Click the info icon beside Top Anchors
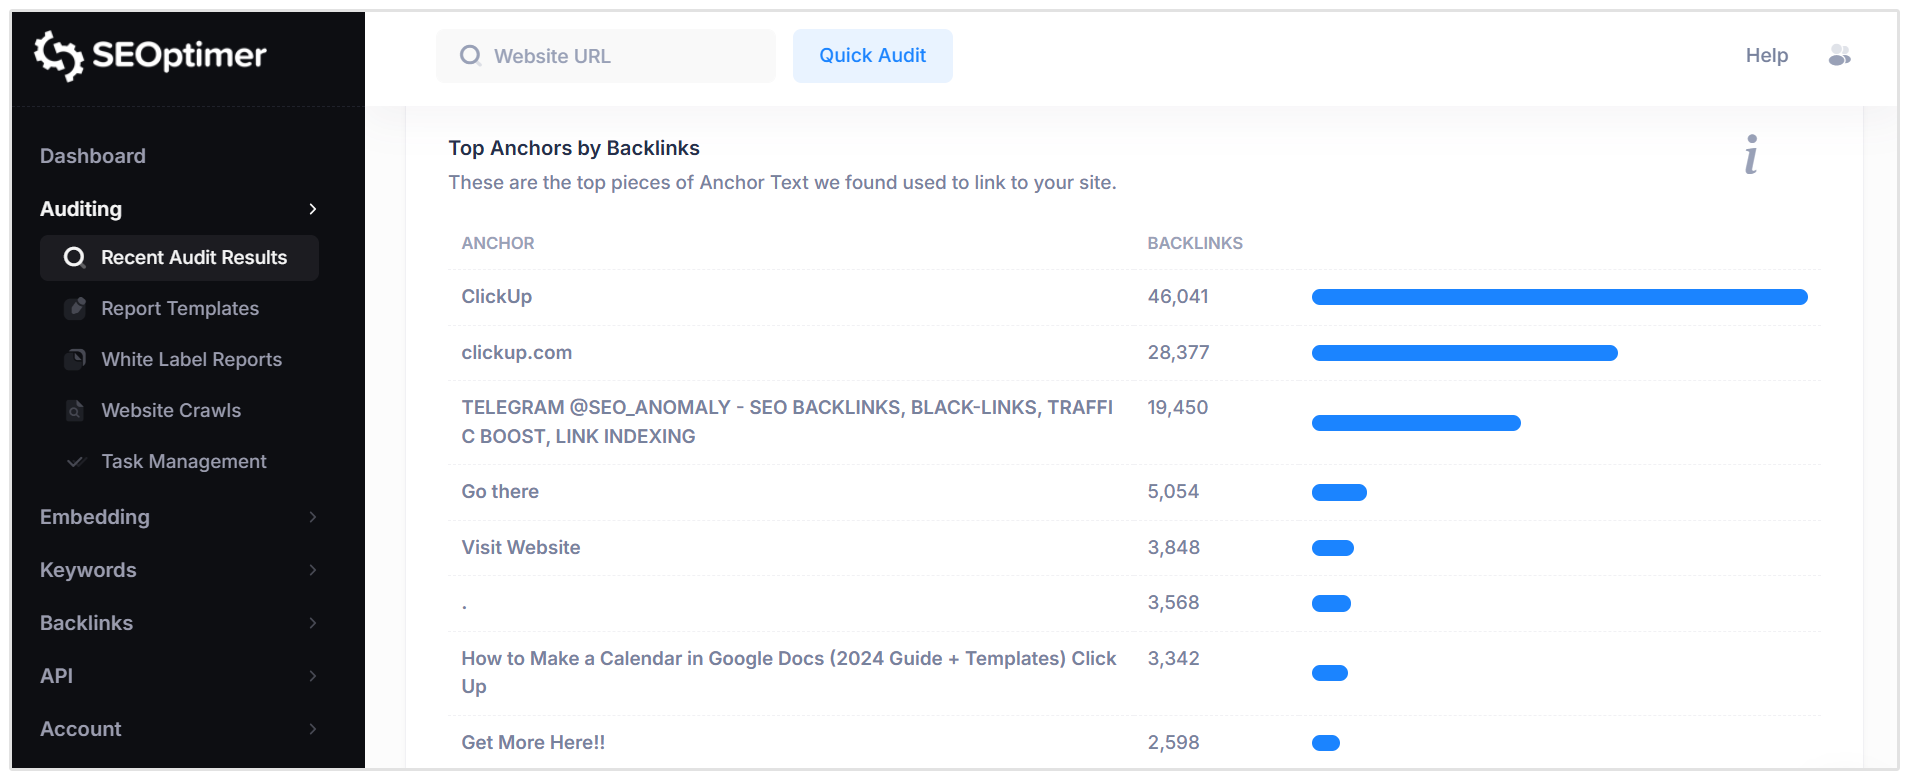1910x780 pixels. pyautogui.click(x=1751, y=155)
